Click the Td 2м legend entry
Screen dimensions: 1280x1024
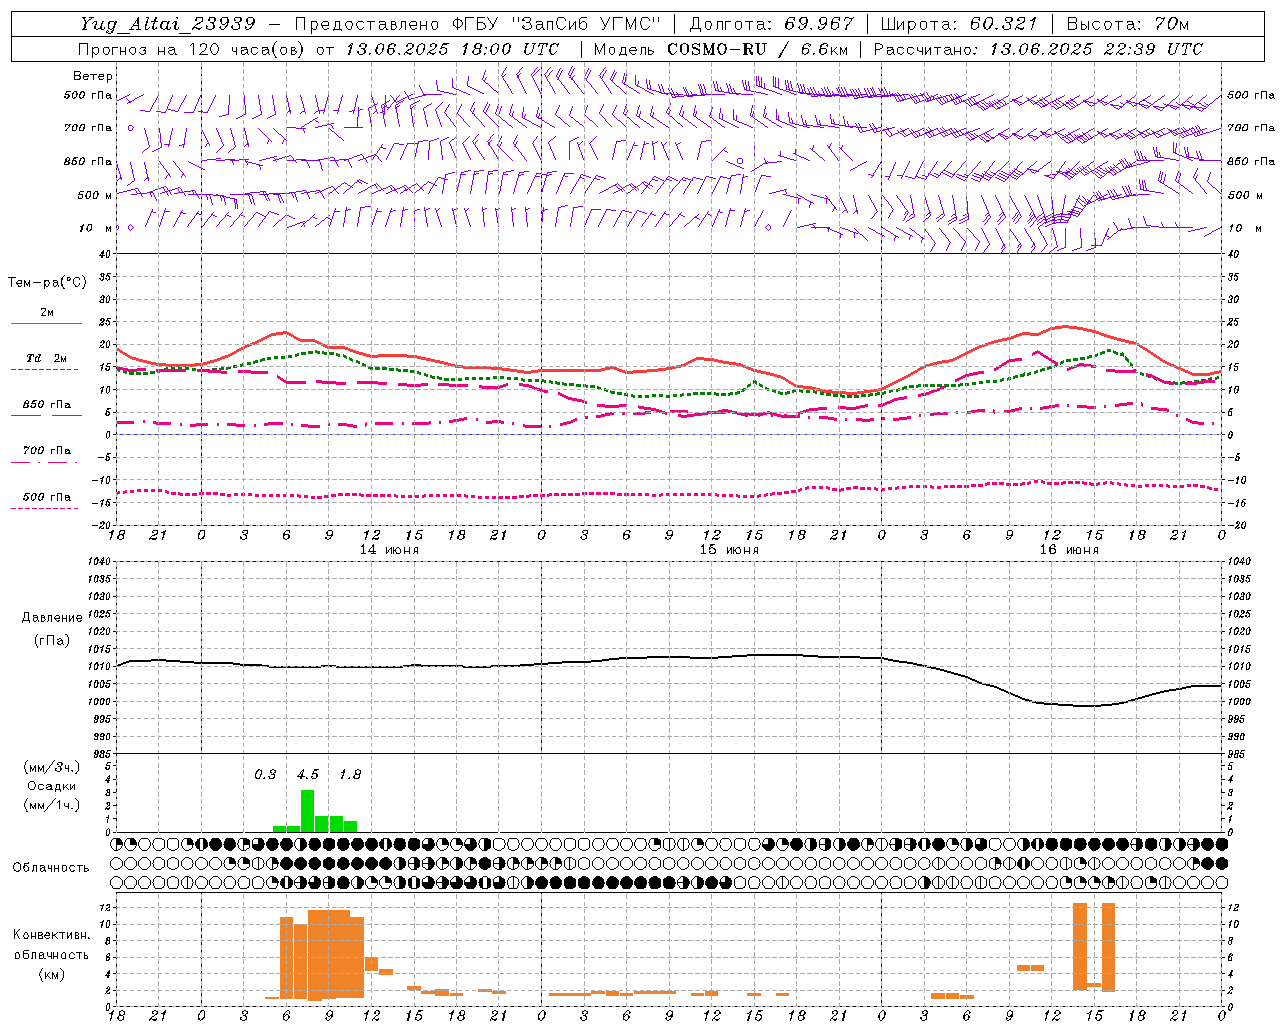coord(46,358)
